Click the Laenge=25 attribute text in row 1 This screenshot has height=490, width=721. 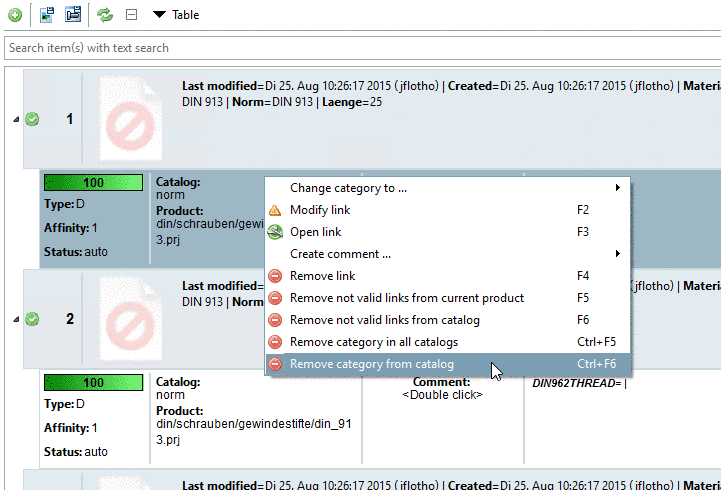[352, 102]
